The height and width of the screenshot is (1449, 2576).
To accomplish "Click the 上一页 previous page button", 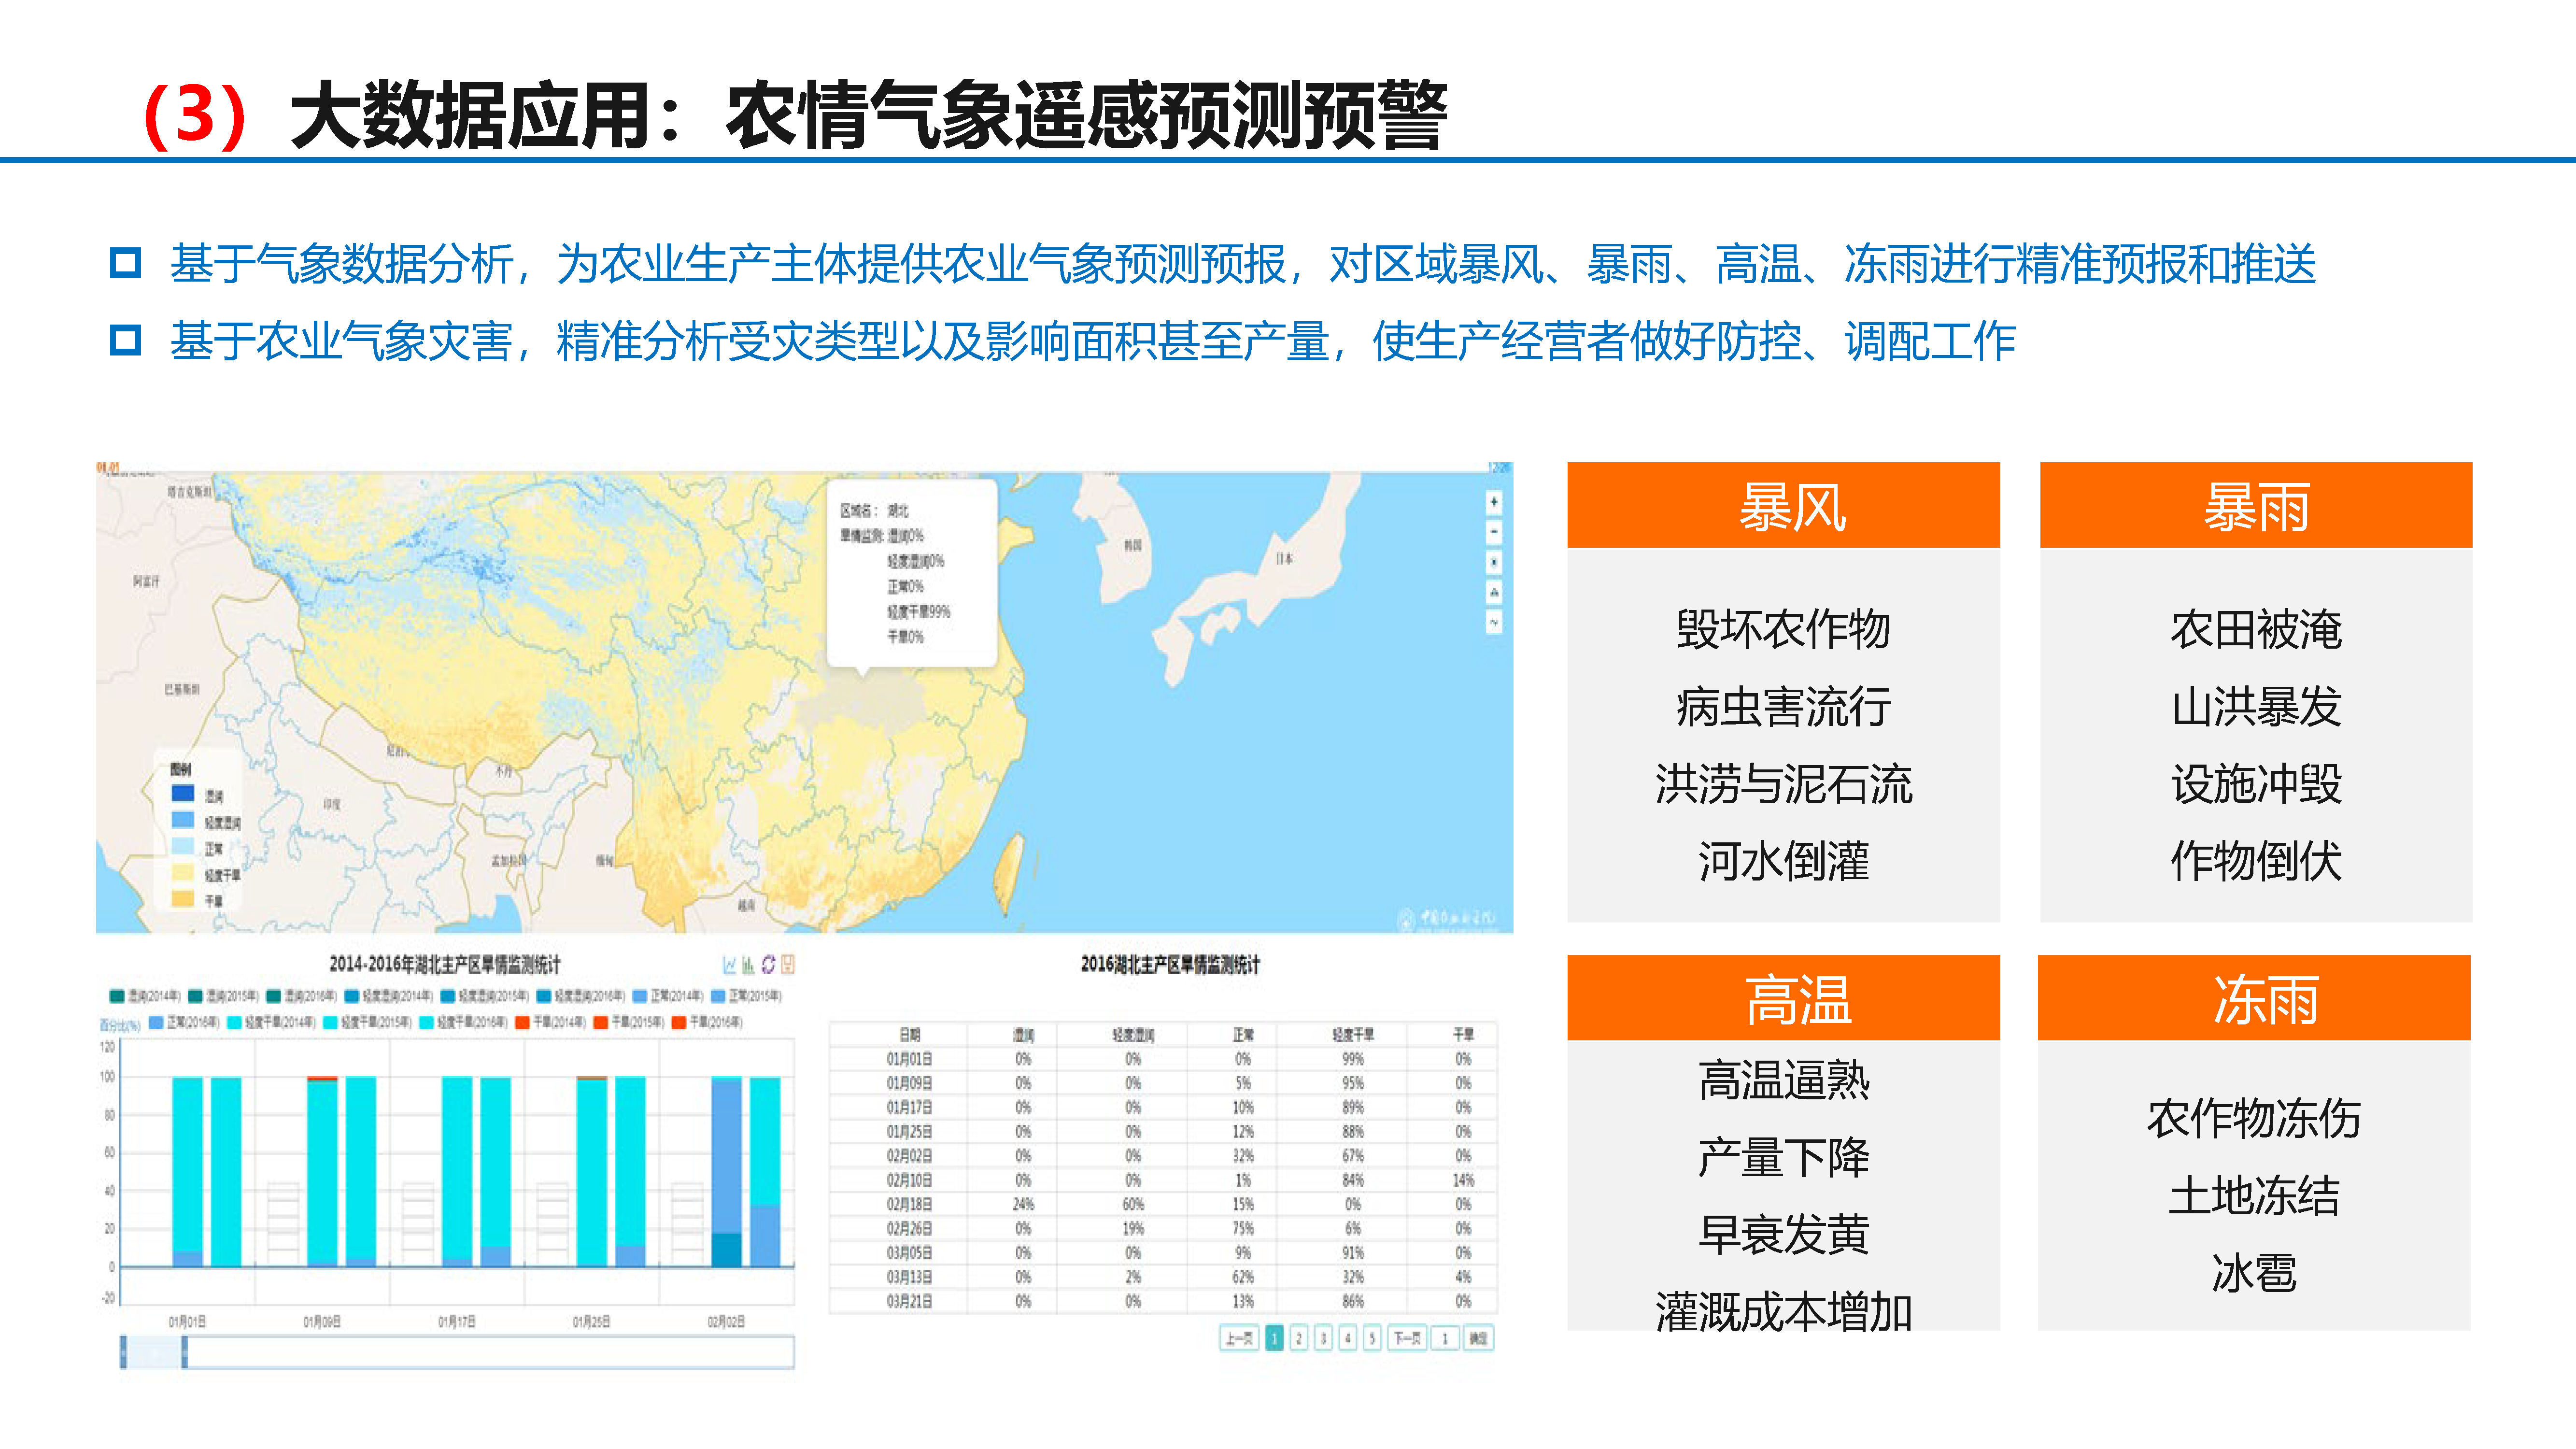I will tap(1239, 1338).
